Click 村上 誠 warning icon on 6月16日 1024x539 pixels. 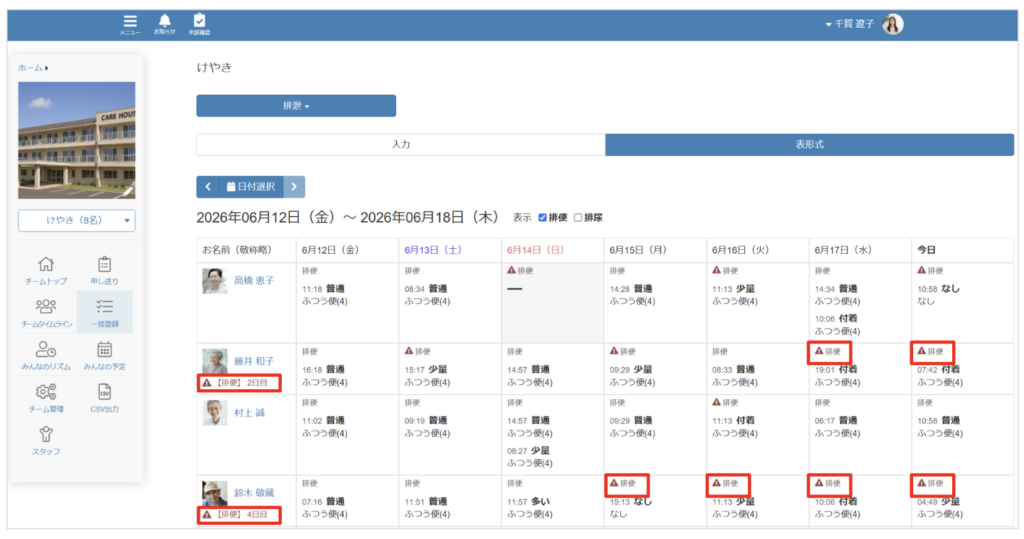[716, 402]
